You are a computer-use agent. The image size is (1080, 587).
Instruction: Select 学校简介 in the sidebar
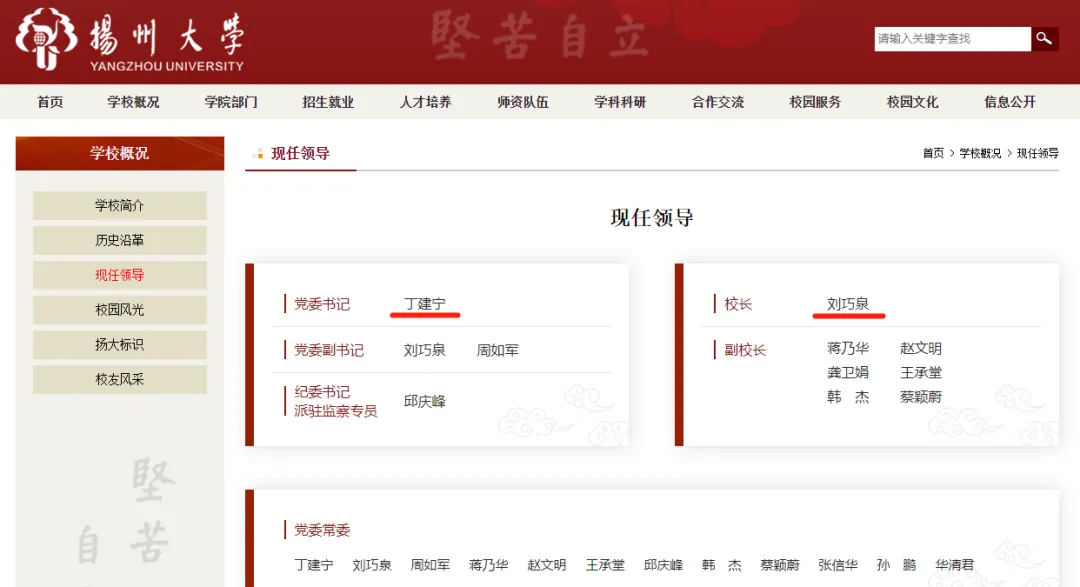click(120, 206)
